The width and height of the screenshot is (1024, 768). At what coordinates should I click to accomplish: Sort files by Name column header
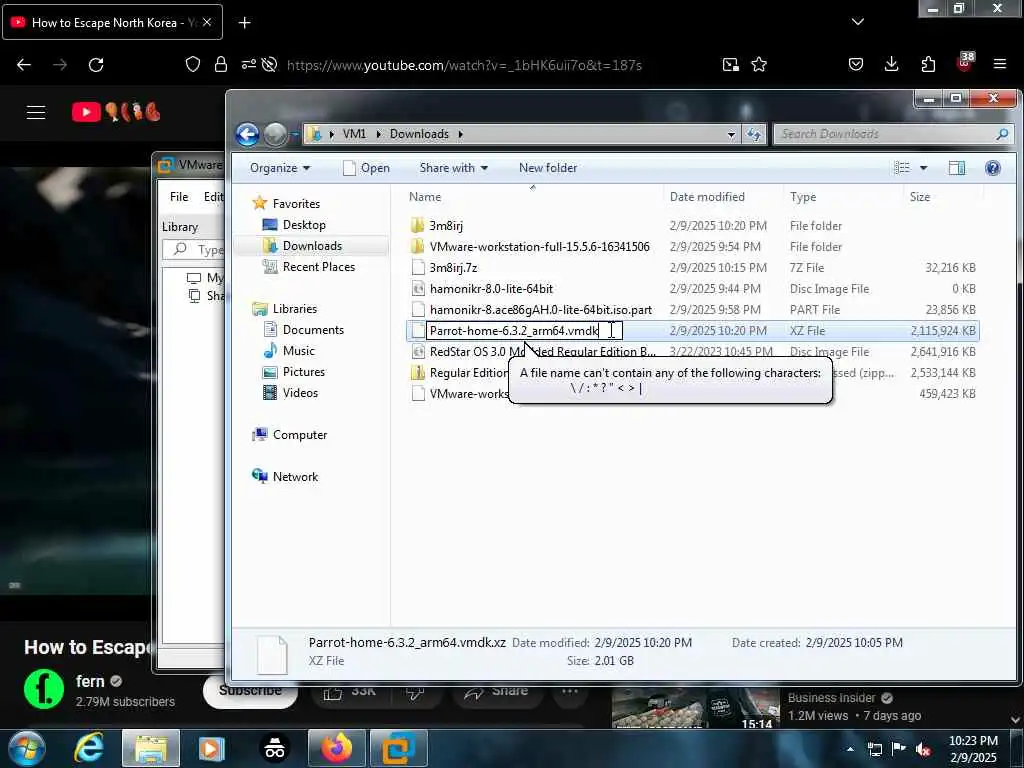[425, 197]
